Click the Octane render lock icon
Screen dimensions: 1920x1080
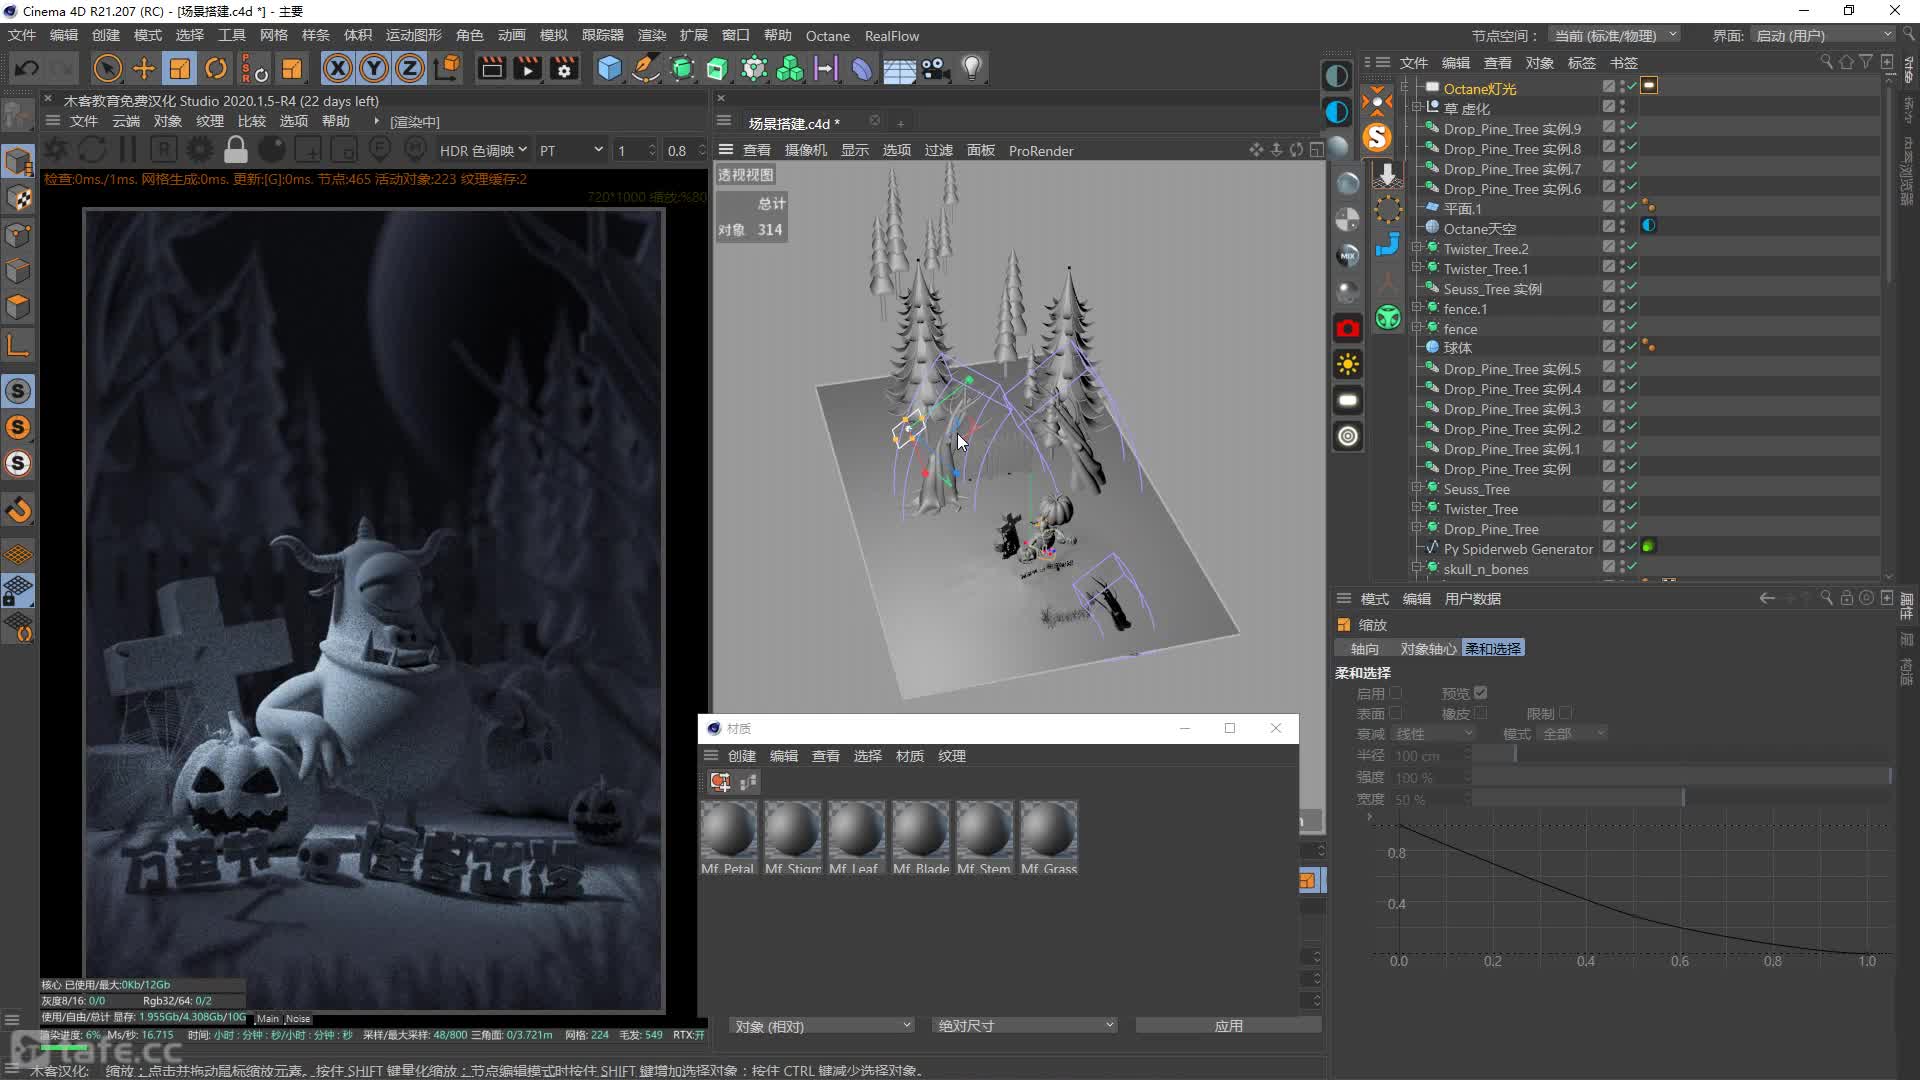pyautogui.click(x=236, y=150)
